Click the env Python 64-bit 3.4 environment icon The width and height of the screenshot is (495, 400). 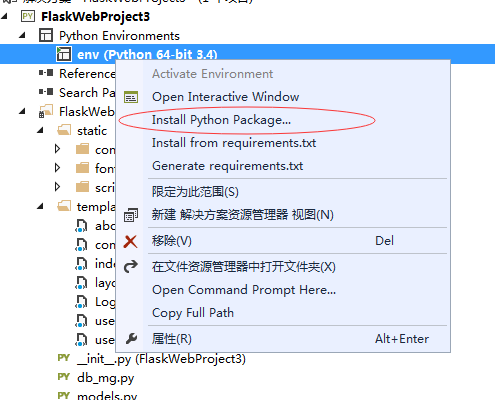click(64, 54)
